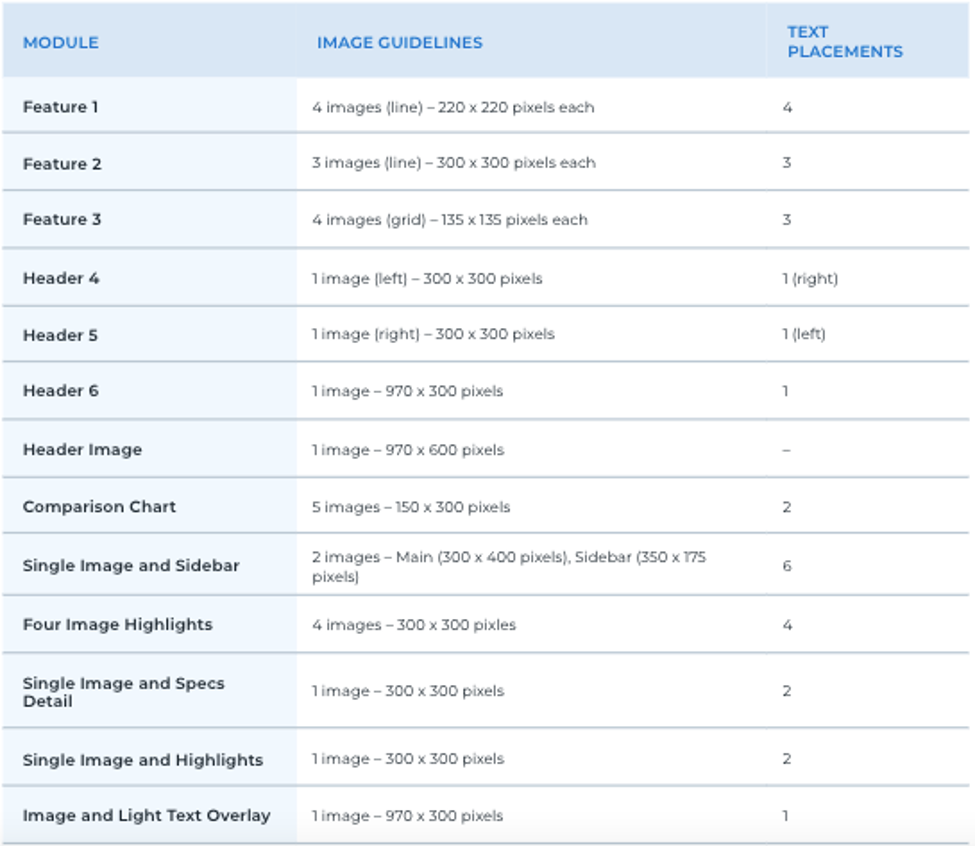Select the Comparison Chart module name
This screenshot has height=847, width=977.
coord(99,507)
